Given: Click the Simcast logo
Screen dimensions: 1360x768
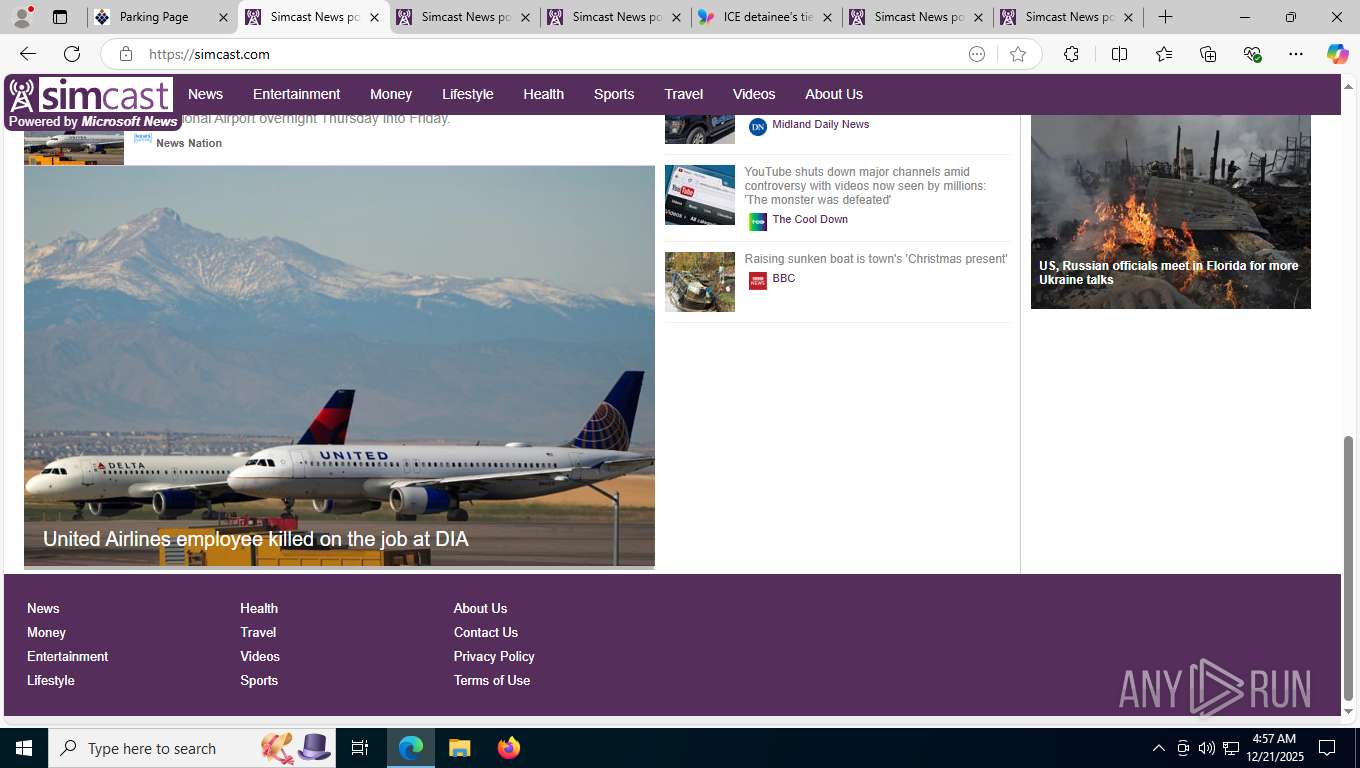Looking at the screenshot, I should pos(91,103).
